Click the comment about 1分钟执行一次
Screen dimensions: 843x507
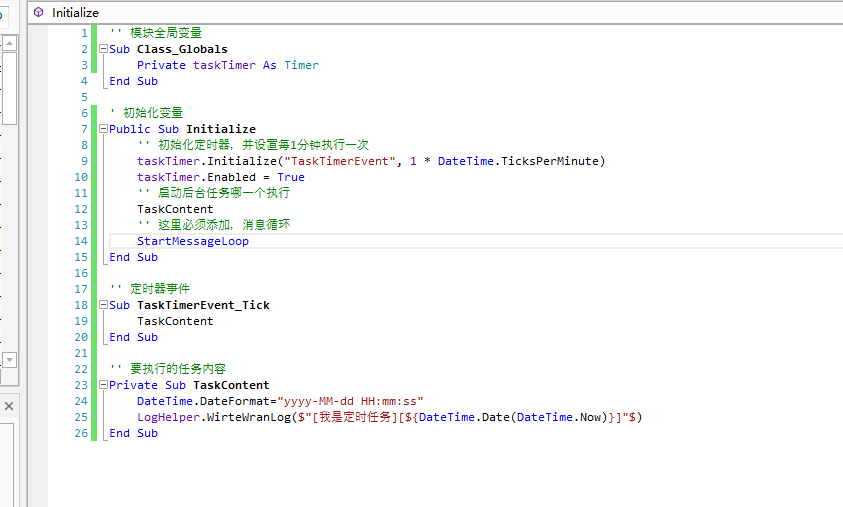coord(263,145)
